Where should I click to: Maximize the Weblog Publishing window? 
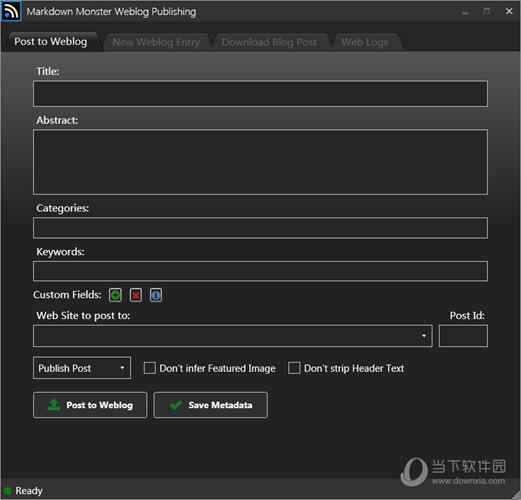click(x=487, y=11)
